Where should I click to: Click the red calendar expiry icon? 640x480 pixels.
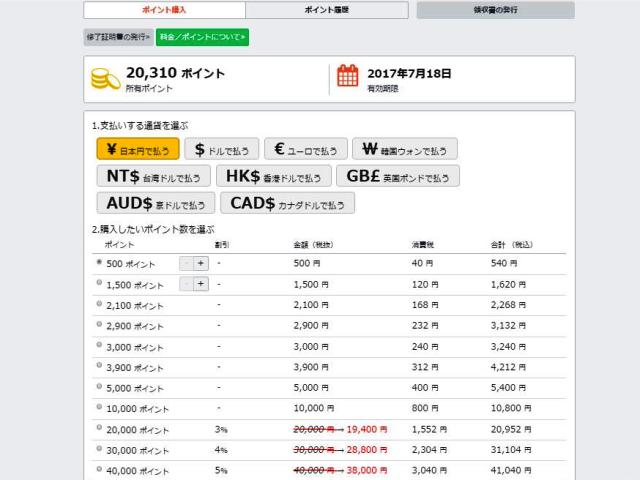(x=348, y=76)
